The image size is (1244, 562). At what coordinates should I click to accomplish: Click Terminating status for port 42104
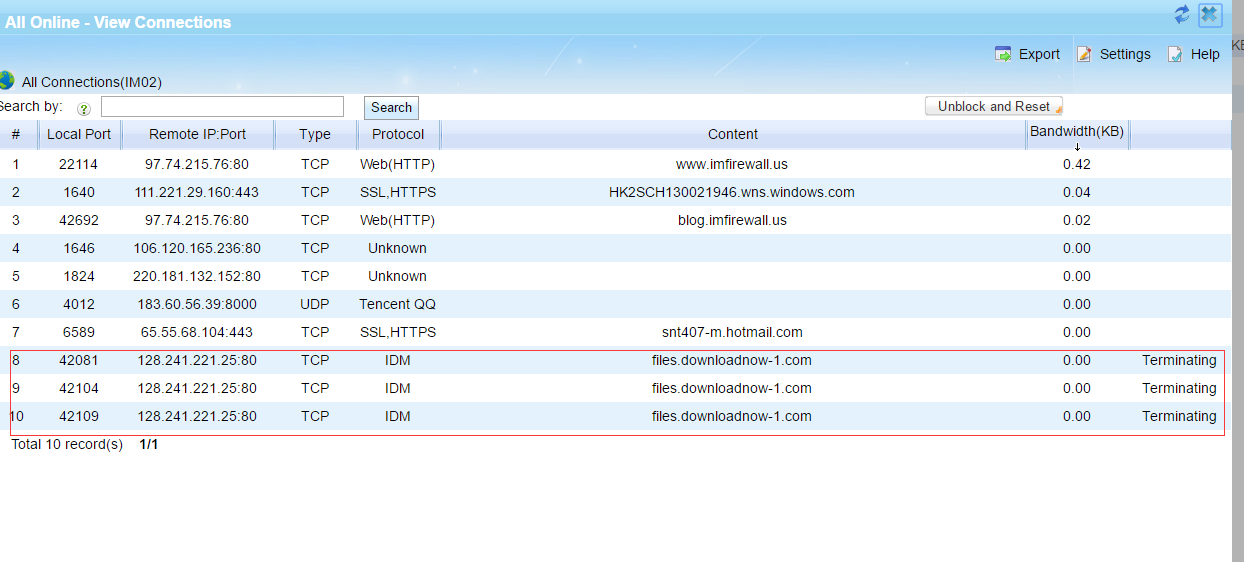click(x=1179, y=388)
